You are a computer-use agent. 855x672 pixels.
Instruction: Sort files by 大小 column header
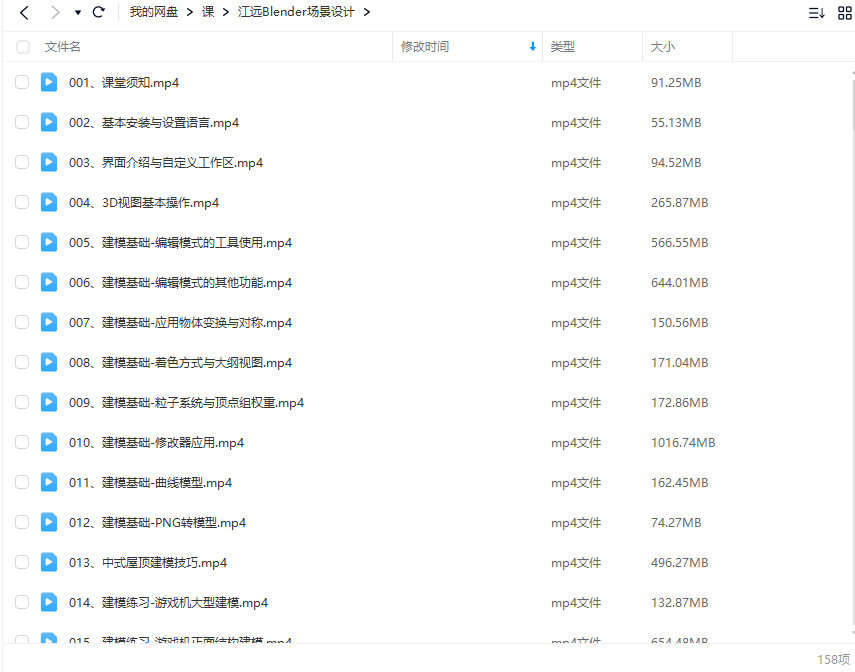[663, 47]
